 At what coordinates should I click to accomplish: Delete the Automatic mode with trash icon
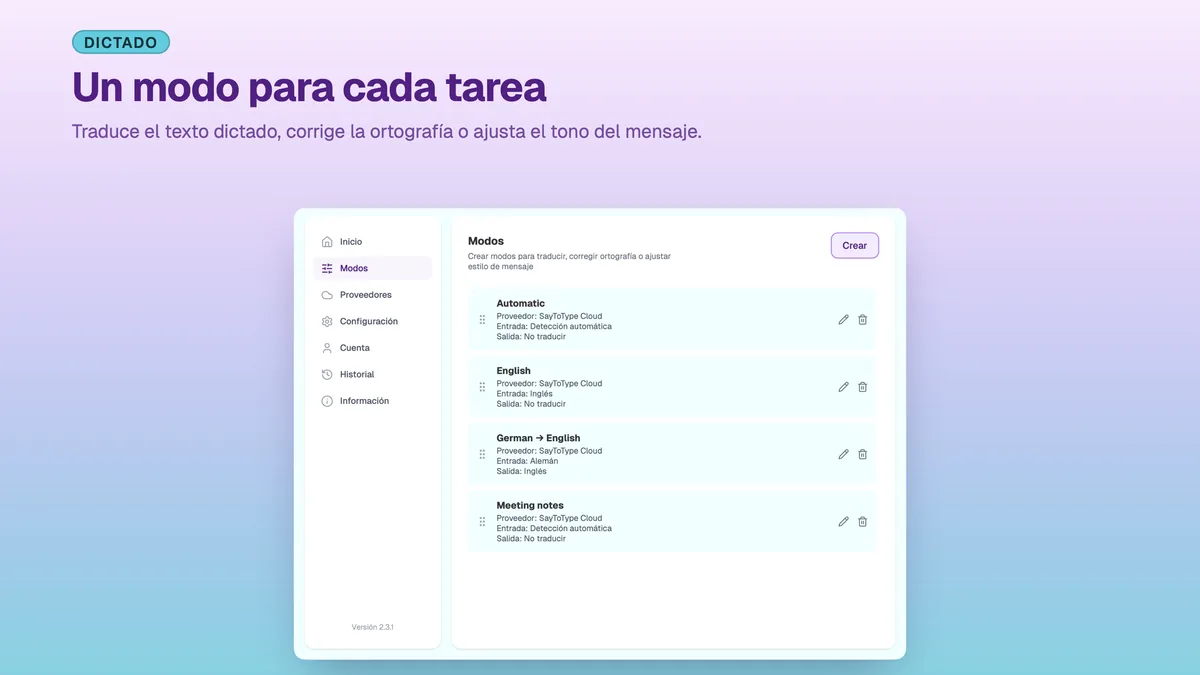[862, 320]
